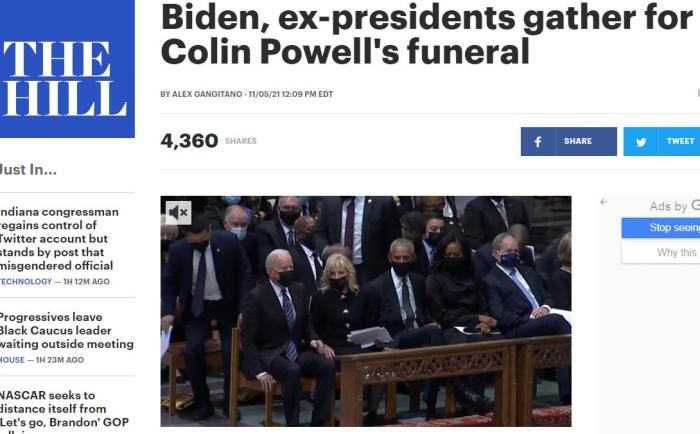Select the Why this ad option

(661, 252)
